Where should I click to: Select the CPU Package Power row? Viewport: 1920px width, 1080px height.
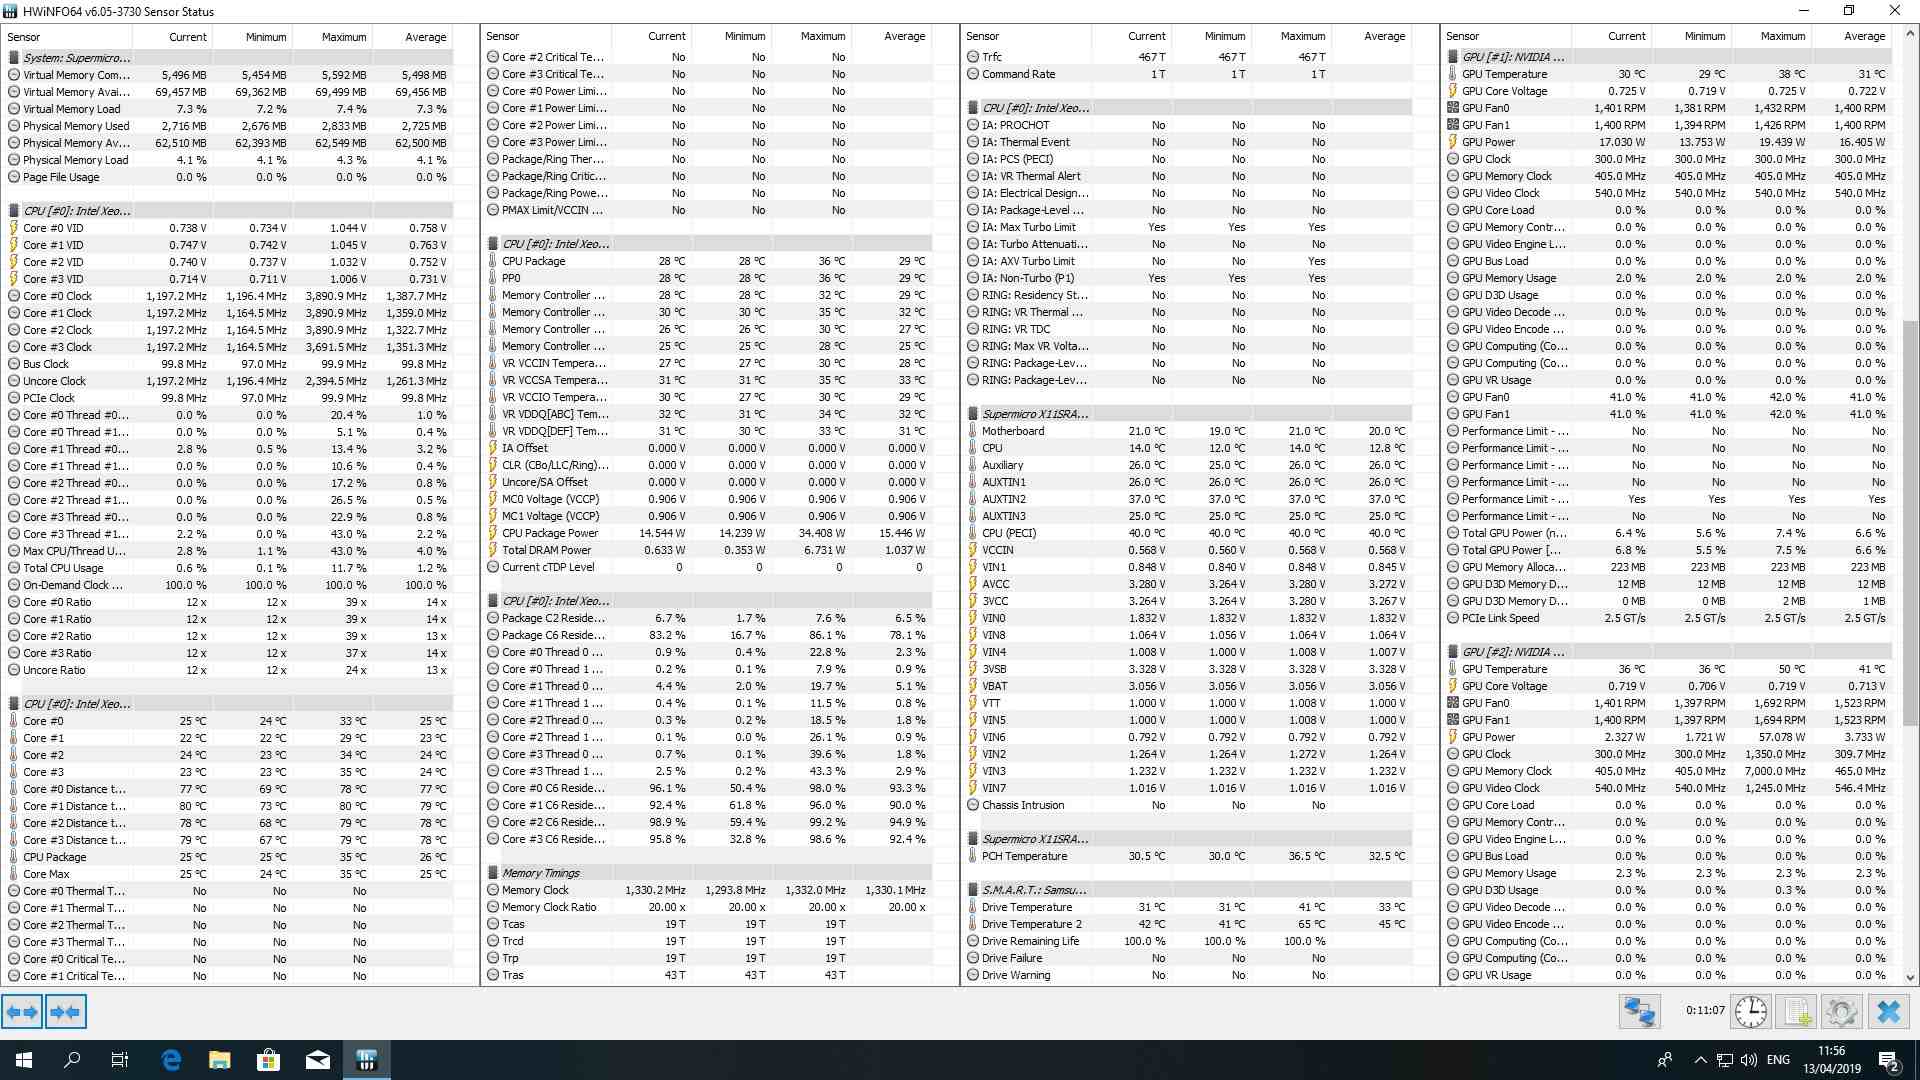[708, 533]
